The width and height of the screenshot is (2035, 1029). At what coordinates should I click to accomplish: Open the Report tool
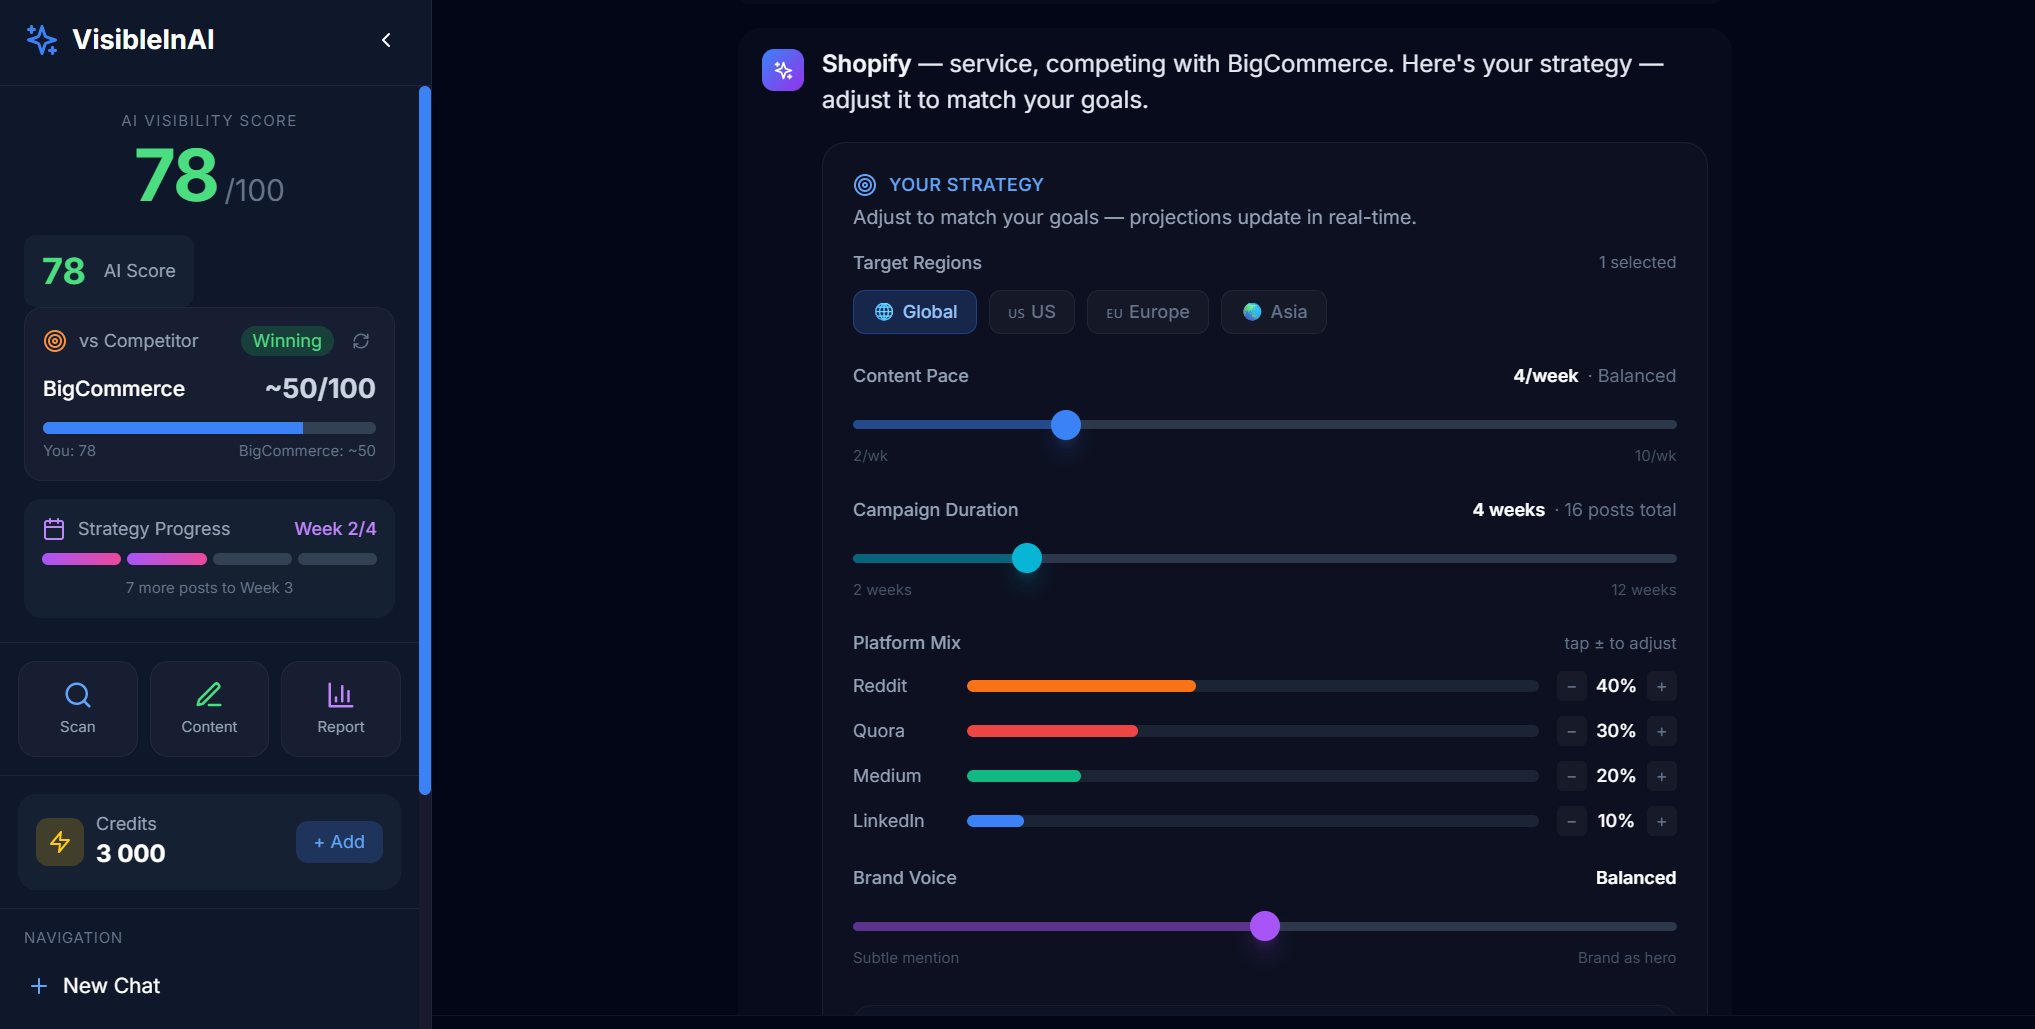point(341,709)
